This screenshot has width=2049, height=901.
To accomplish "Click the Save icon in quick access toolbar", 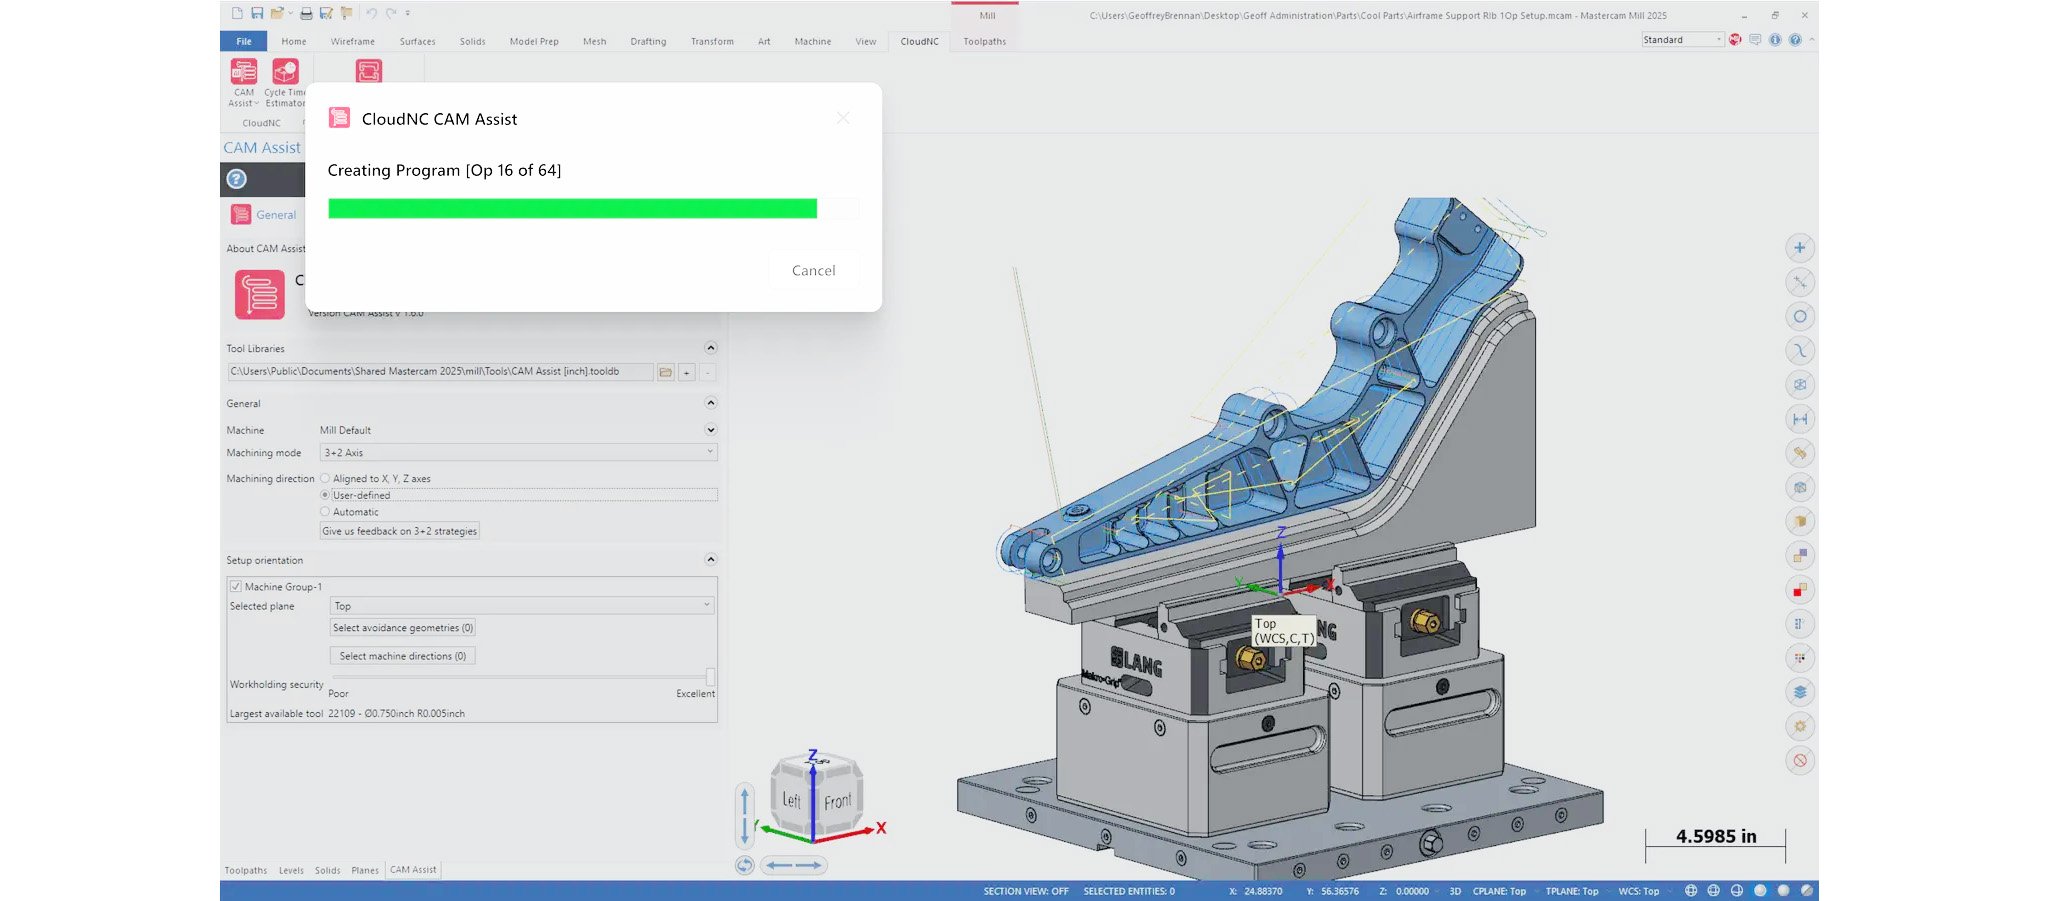I will (257, 13).
